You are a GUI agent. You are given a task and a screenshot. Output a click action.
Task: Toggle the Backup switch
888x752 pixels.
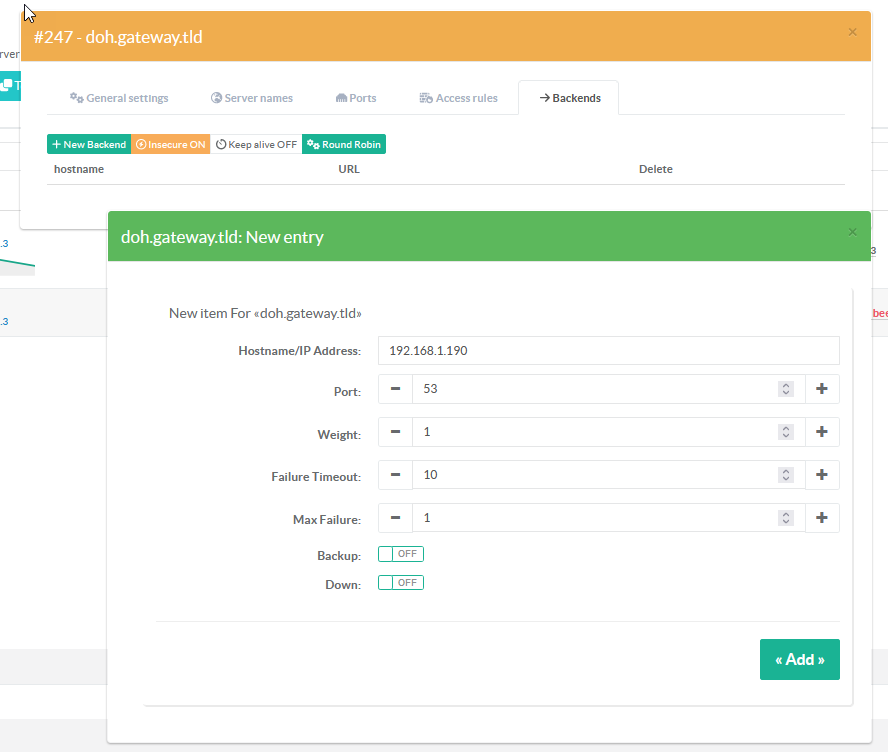pos(400,554)
